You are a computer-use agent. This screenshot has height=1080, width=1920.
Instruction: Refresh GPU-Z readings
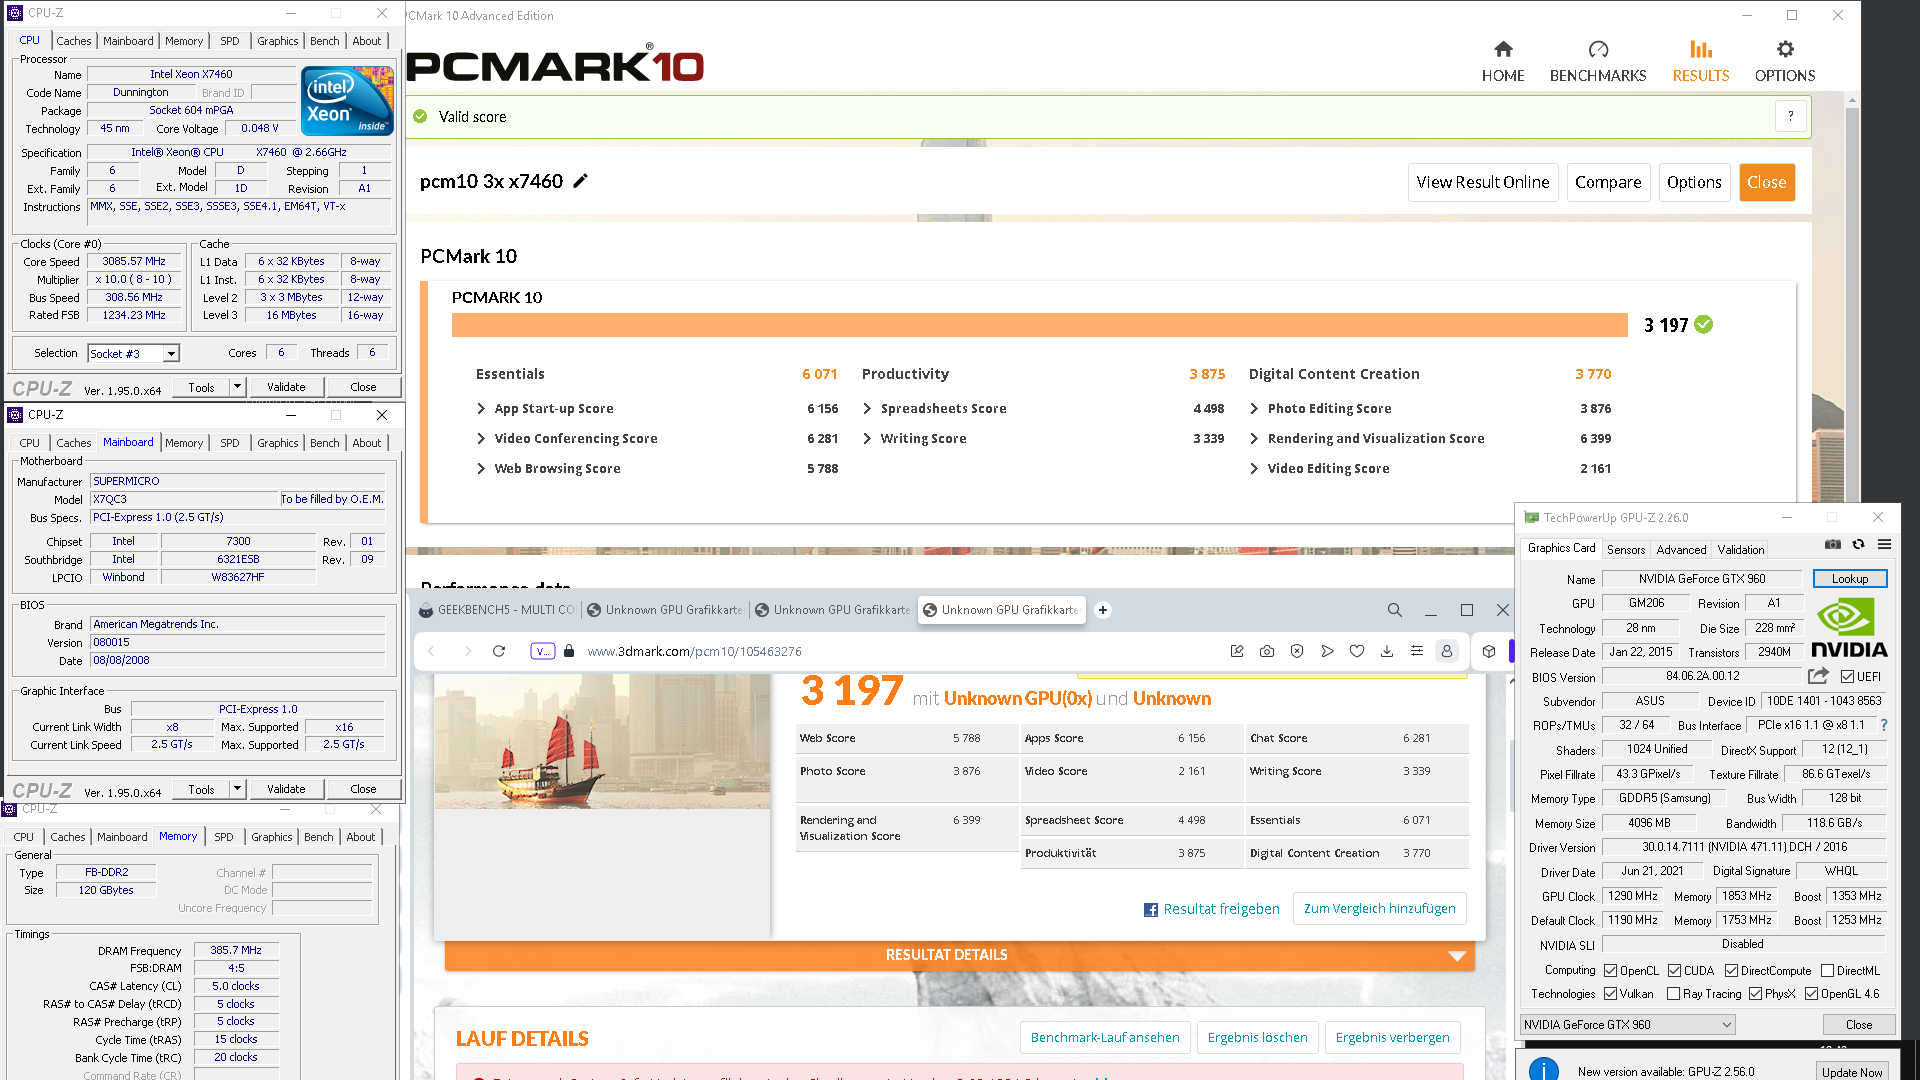click(x=1858, y=545)
